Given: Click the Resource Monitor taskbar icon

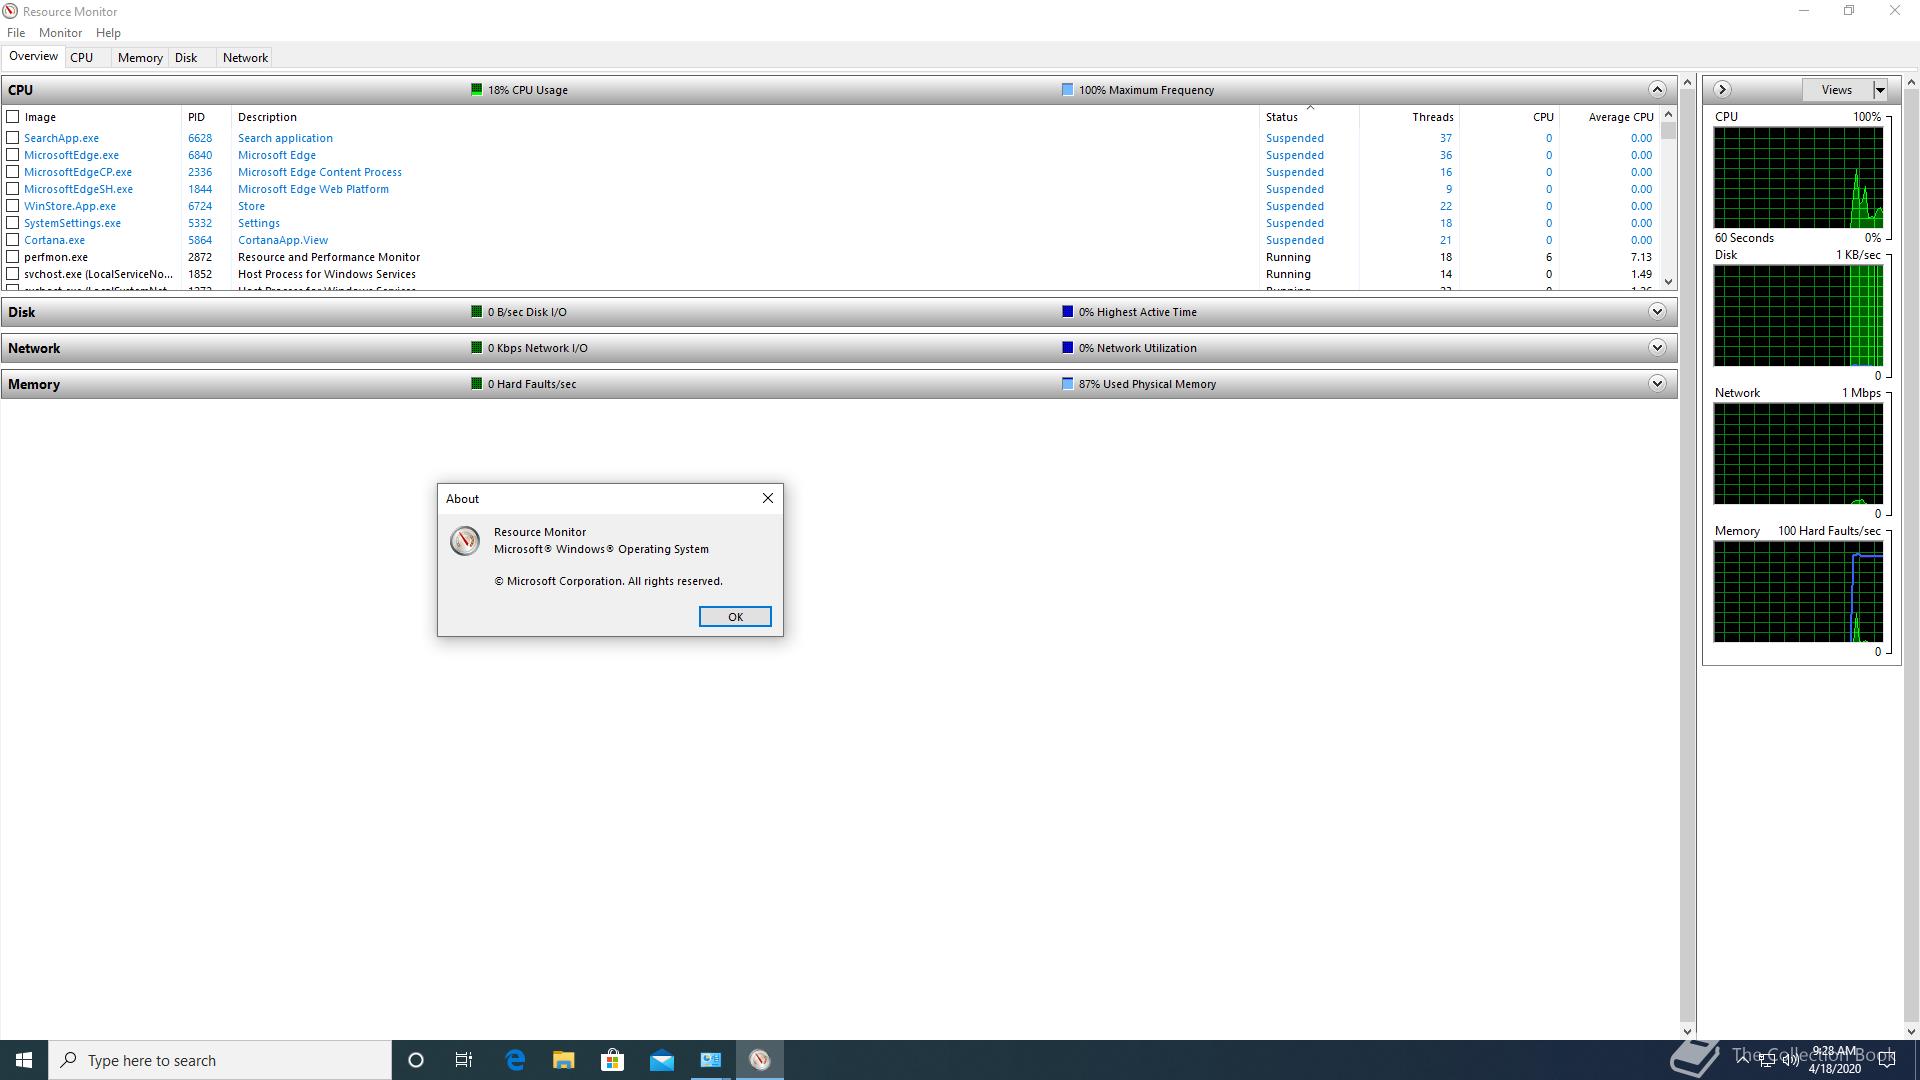Looking at the screenshot, I should pos(760,1060).
